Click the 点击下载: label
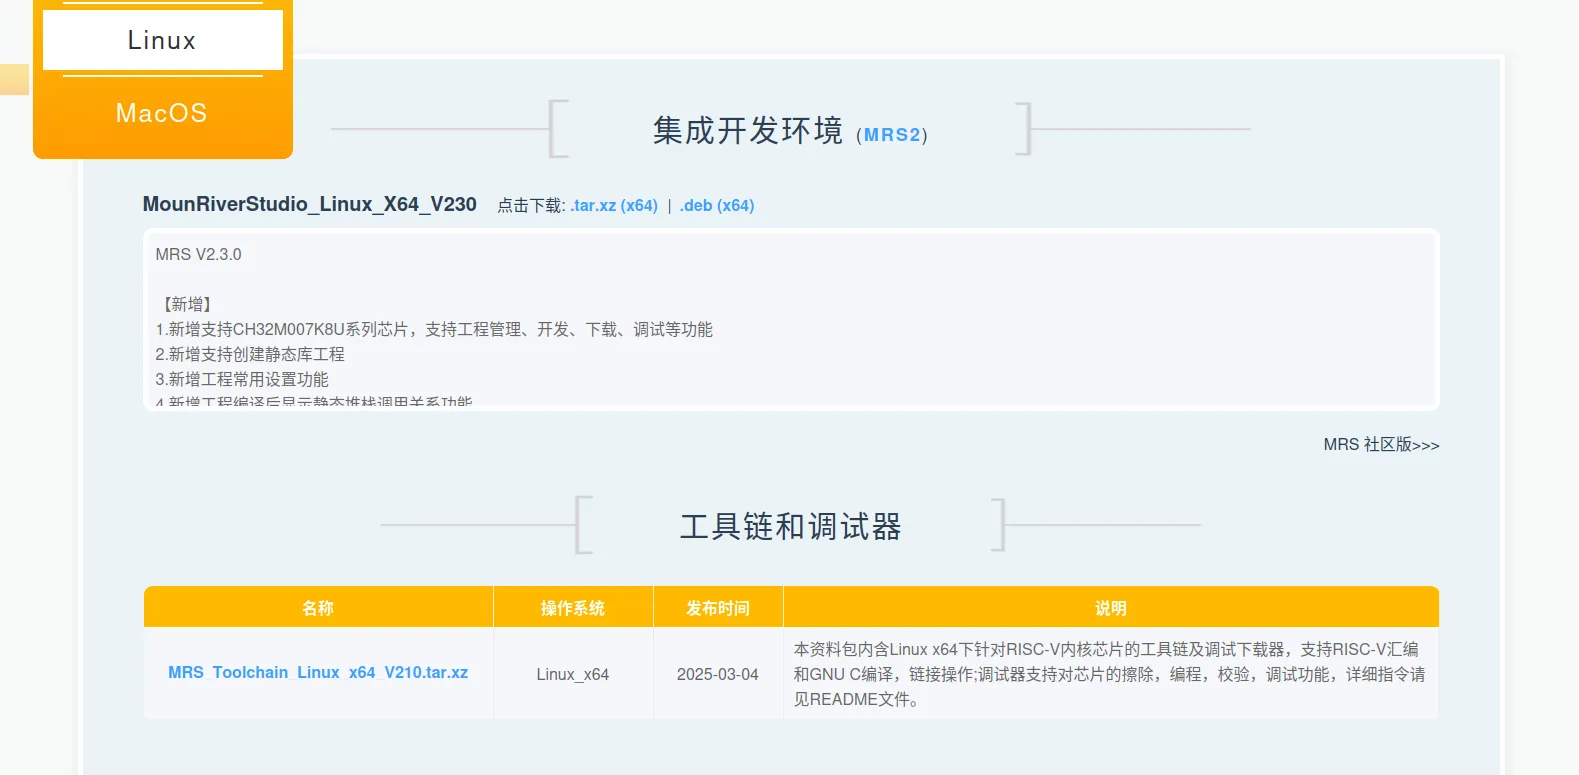 [531, 205]
